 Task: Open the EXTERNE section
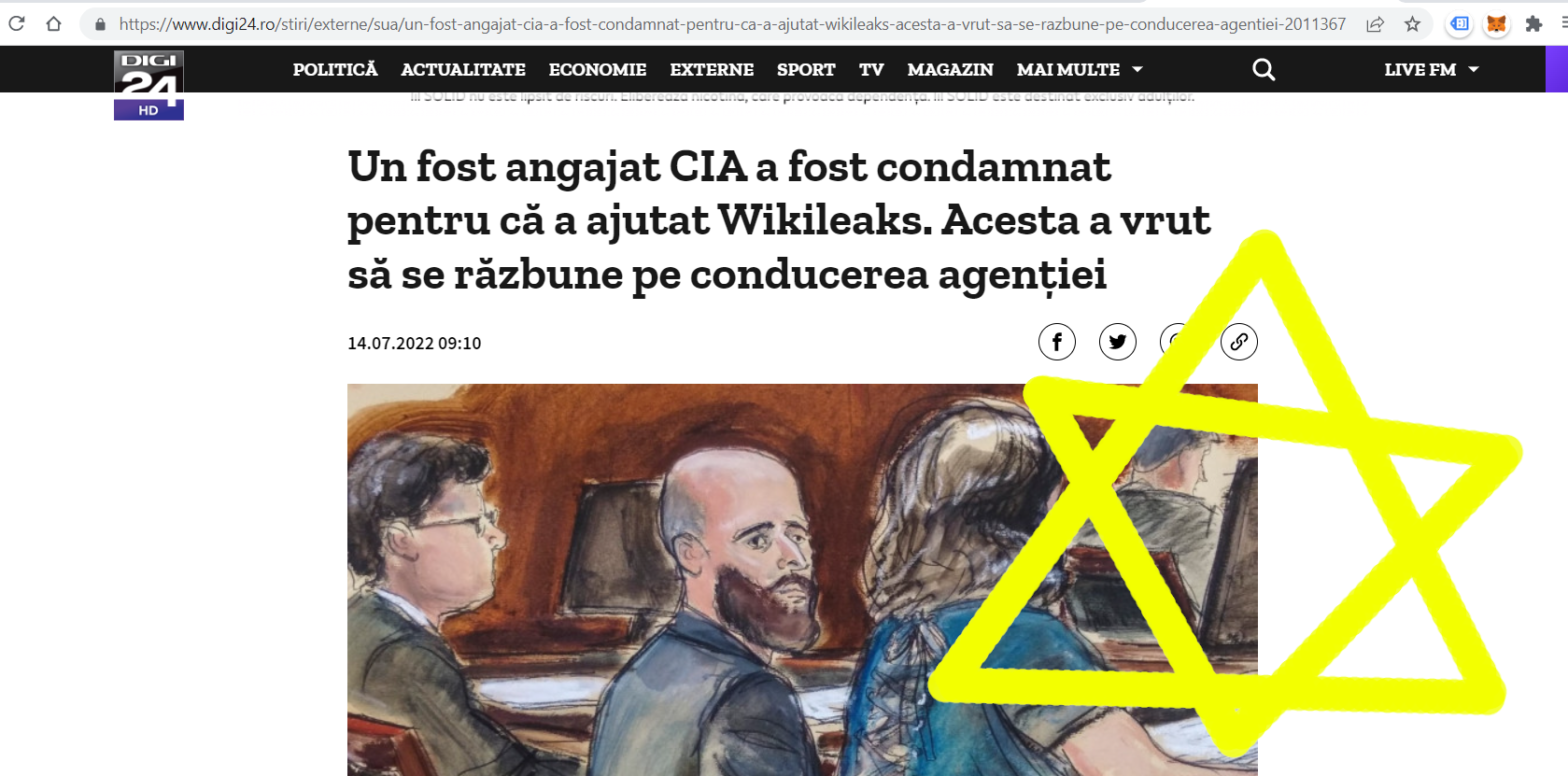pyautogui.click(x=712, y=70)
